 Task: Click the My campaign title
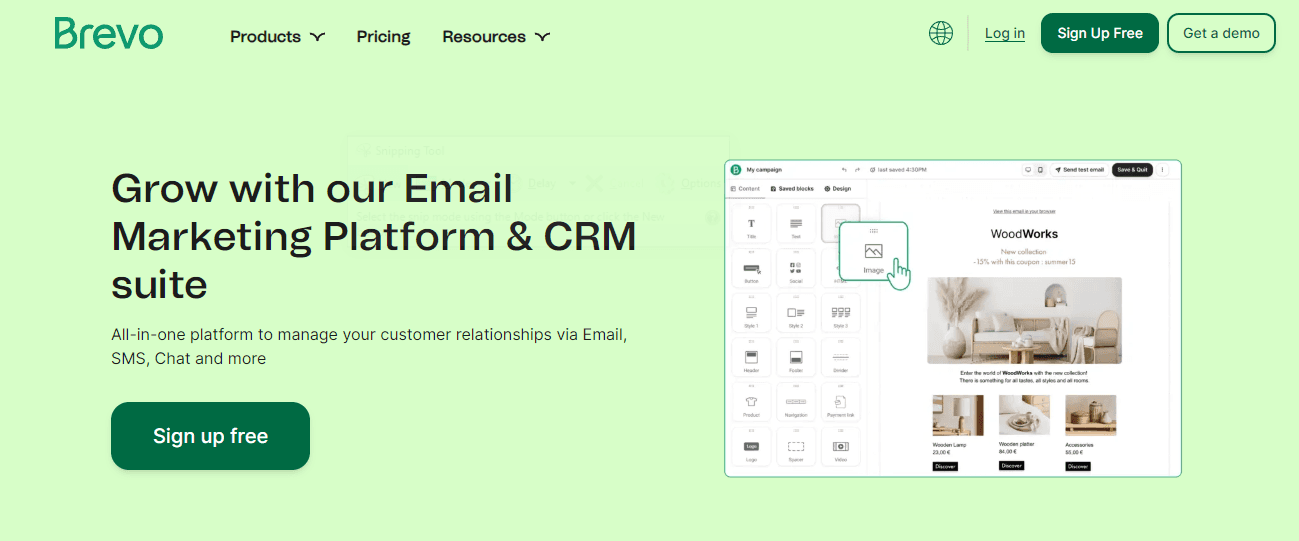click(764, 170)
